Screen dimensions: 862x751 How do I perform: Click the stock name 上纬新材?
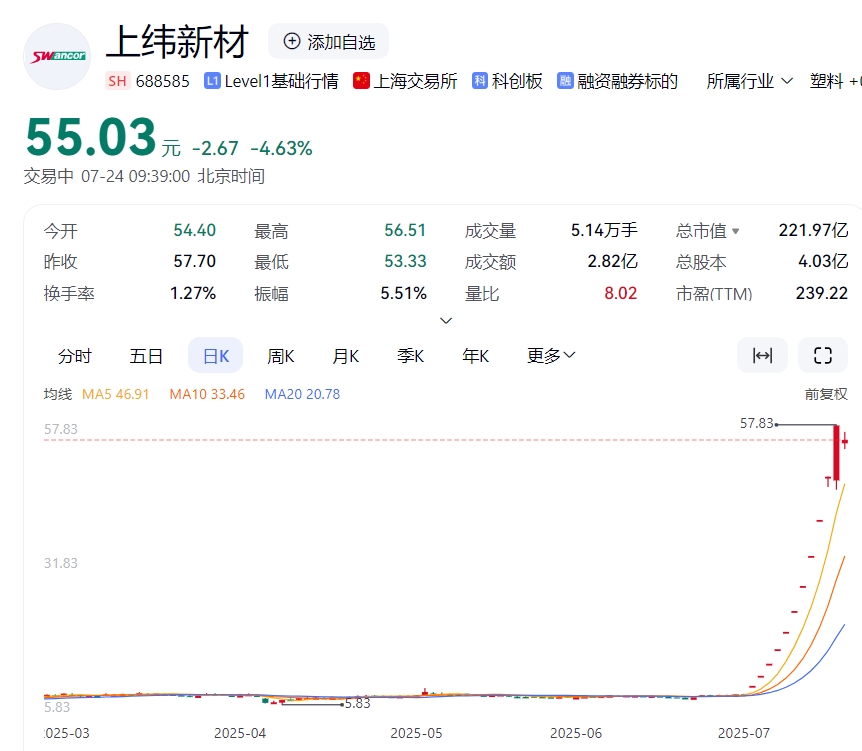177,42
